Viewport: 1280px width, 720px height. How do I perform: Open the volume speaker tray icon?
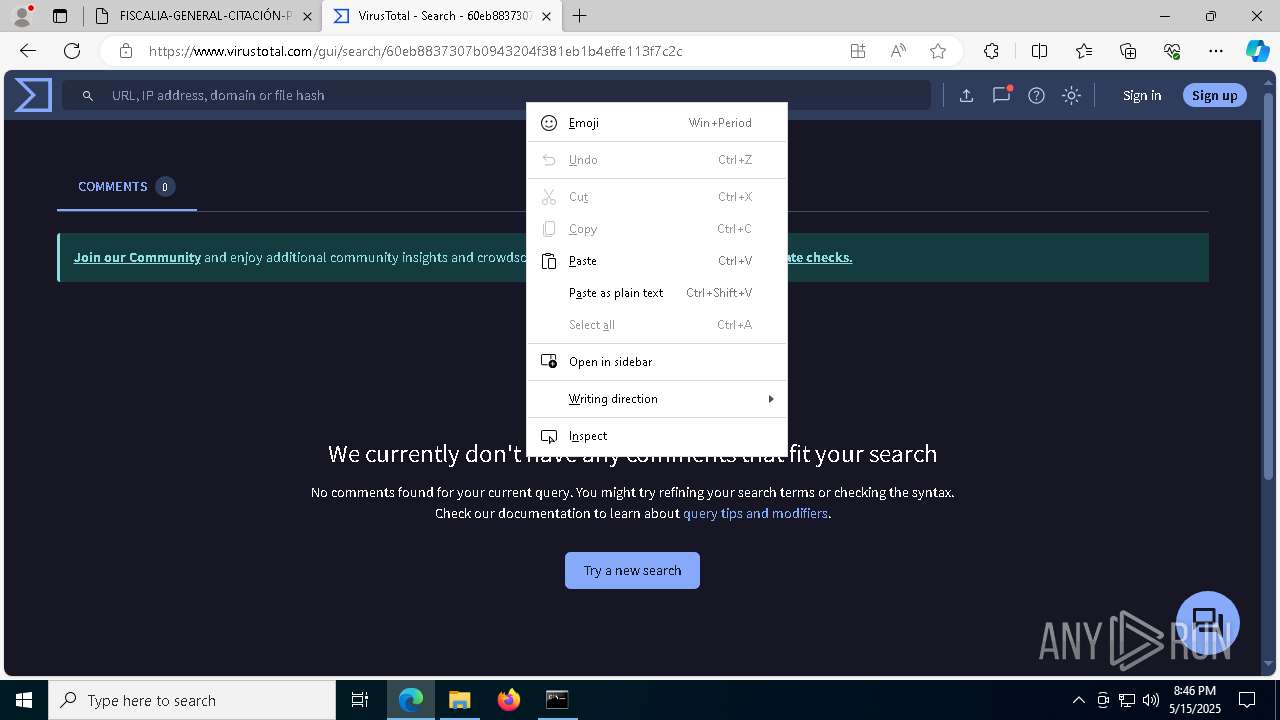click(x=1151, y=700)
